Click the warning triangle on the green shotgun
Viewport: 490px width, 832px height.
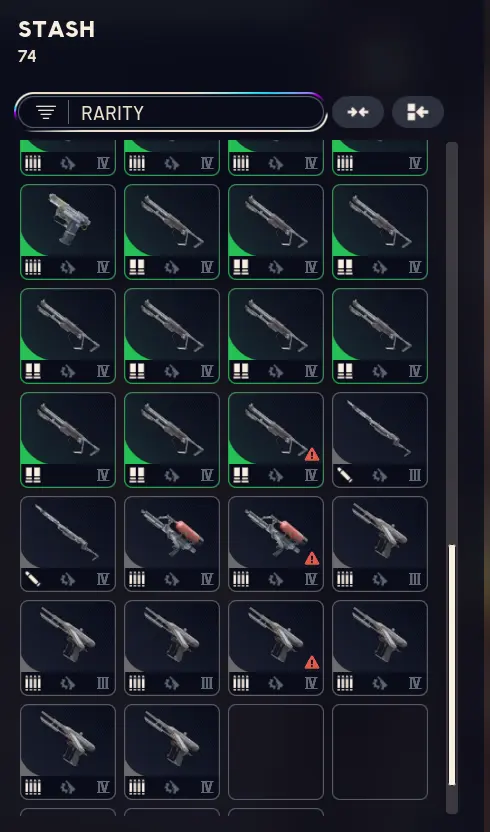pos(312,455)
